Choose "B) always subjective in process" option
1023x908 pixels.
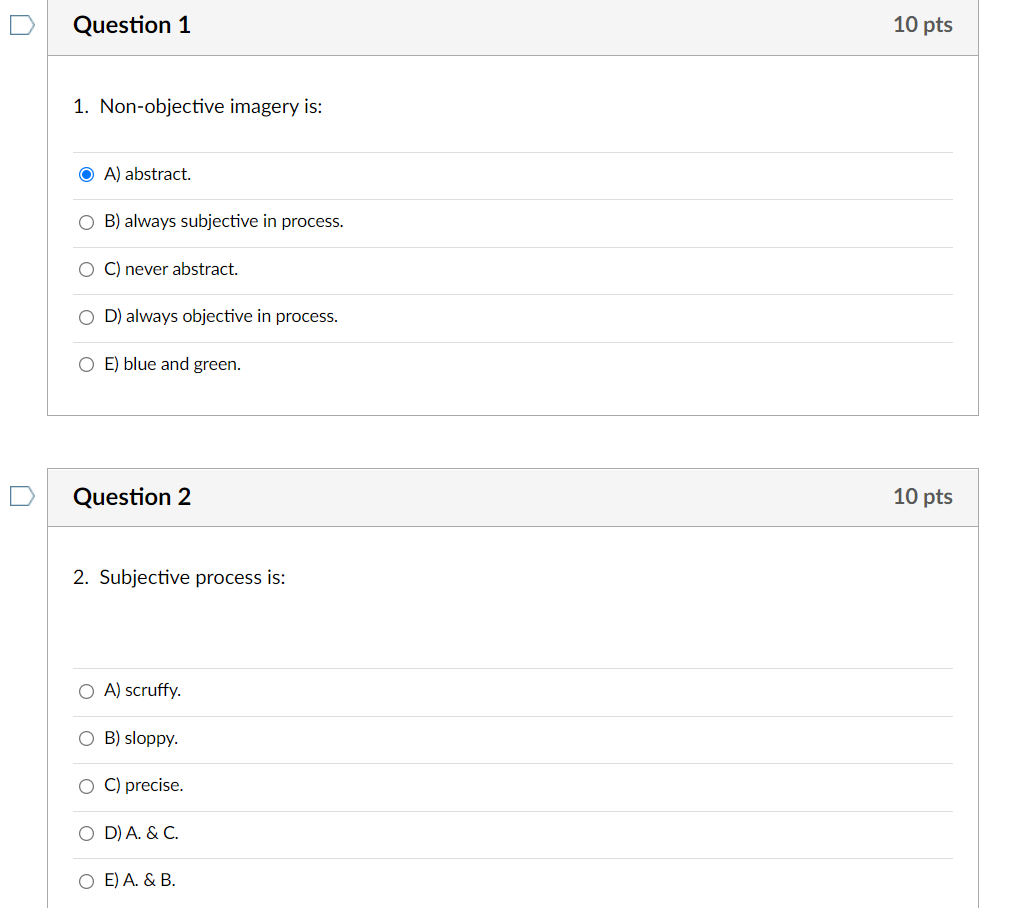[86, 222]
